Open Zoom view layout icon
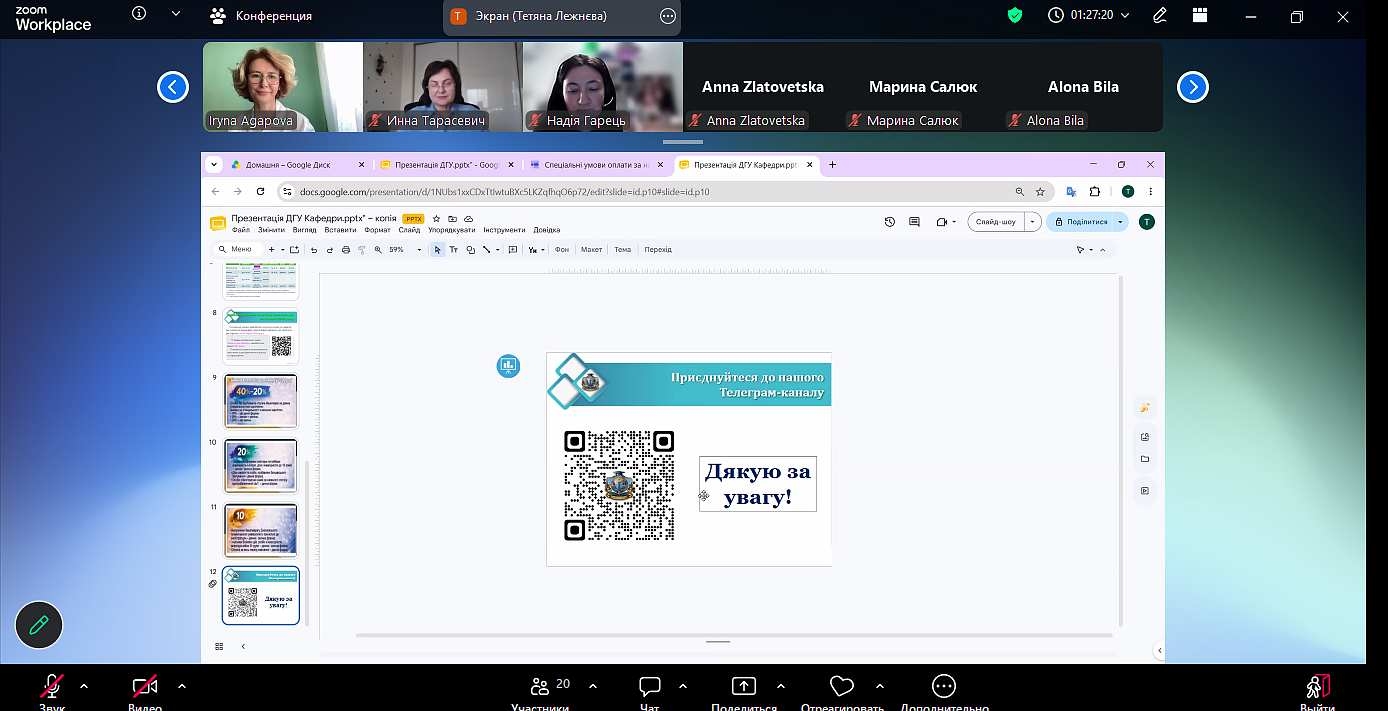Viewport: 1388px width, 711px height. coord(1200,15)
